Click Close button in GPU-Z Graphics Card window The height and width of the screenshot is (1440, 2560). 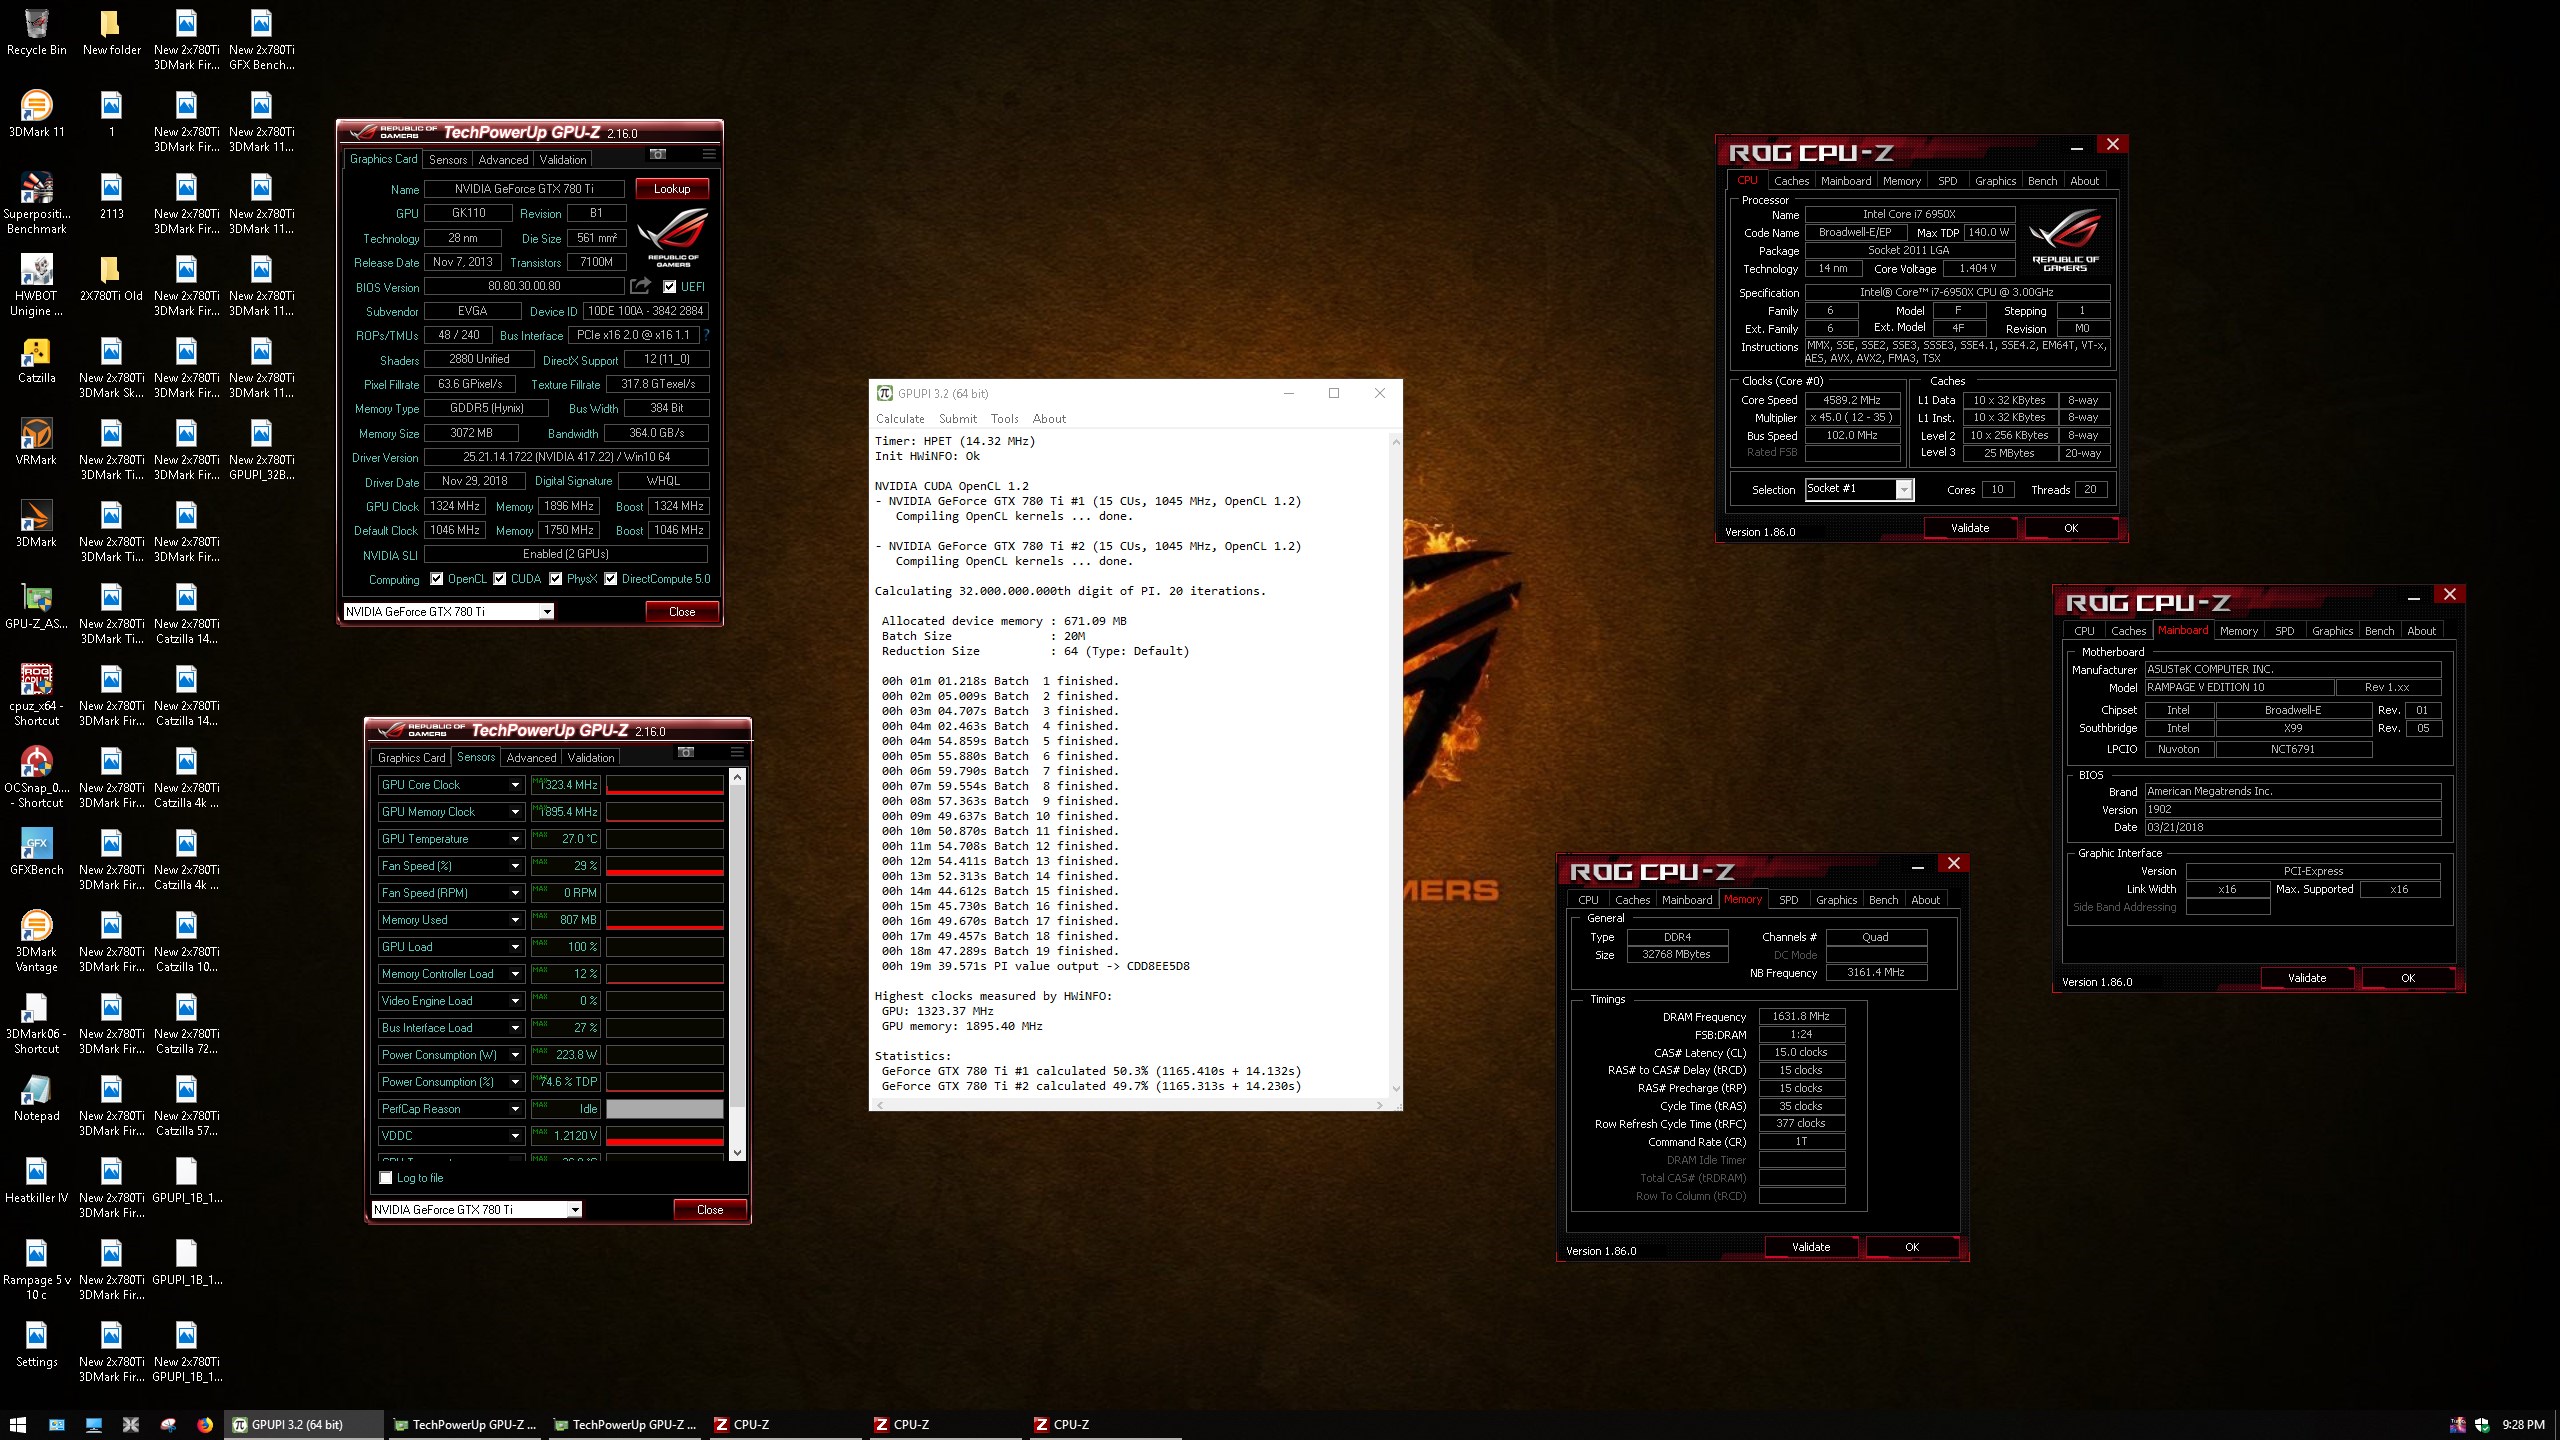(x=682, y=611)
